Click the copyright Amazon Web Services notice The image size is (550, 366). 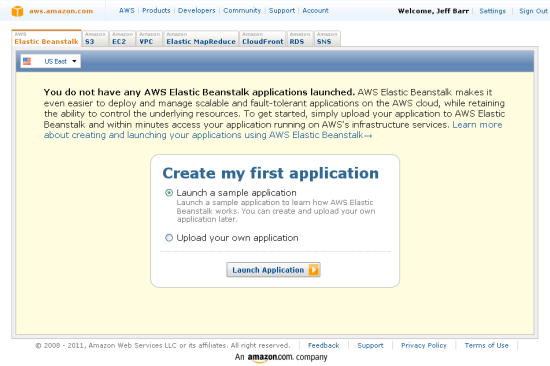pos(163,345)
